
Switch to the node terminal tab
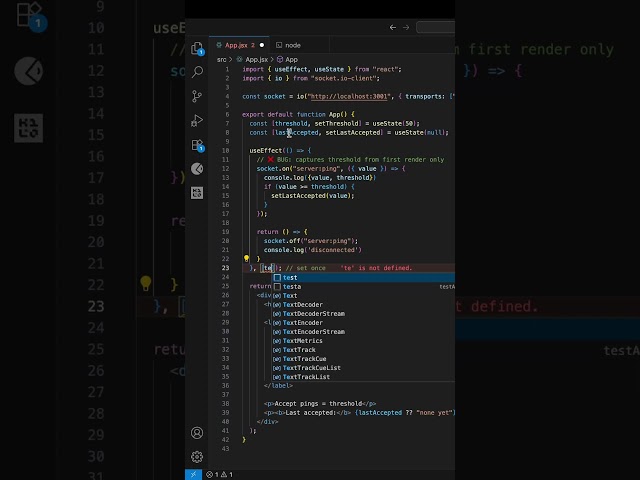tap(293, 45)
